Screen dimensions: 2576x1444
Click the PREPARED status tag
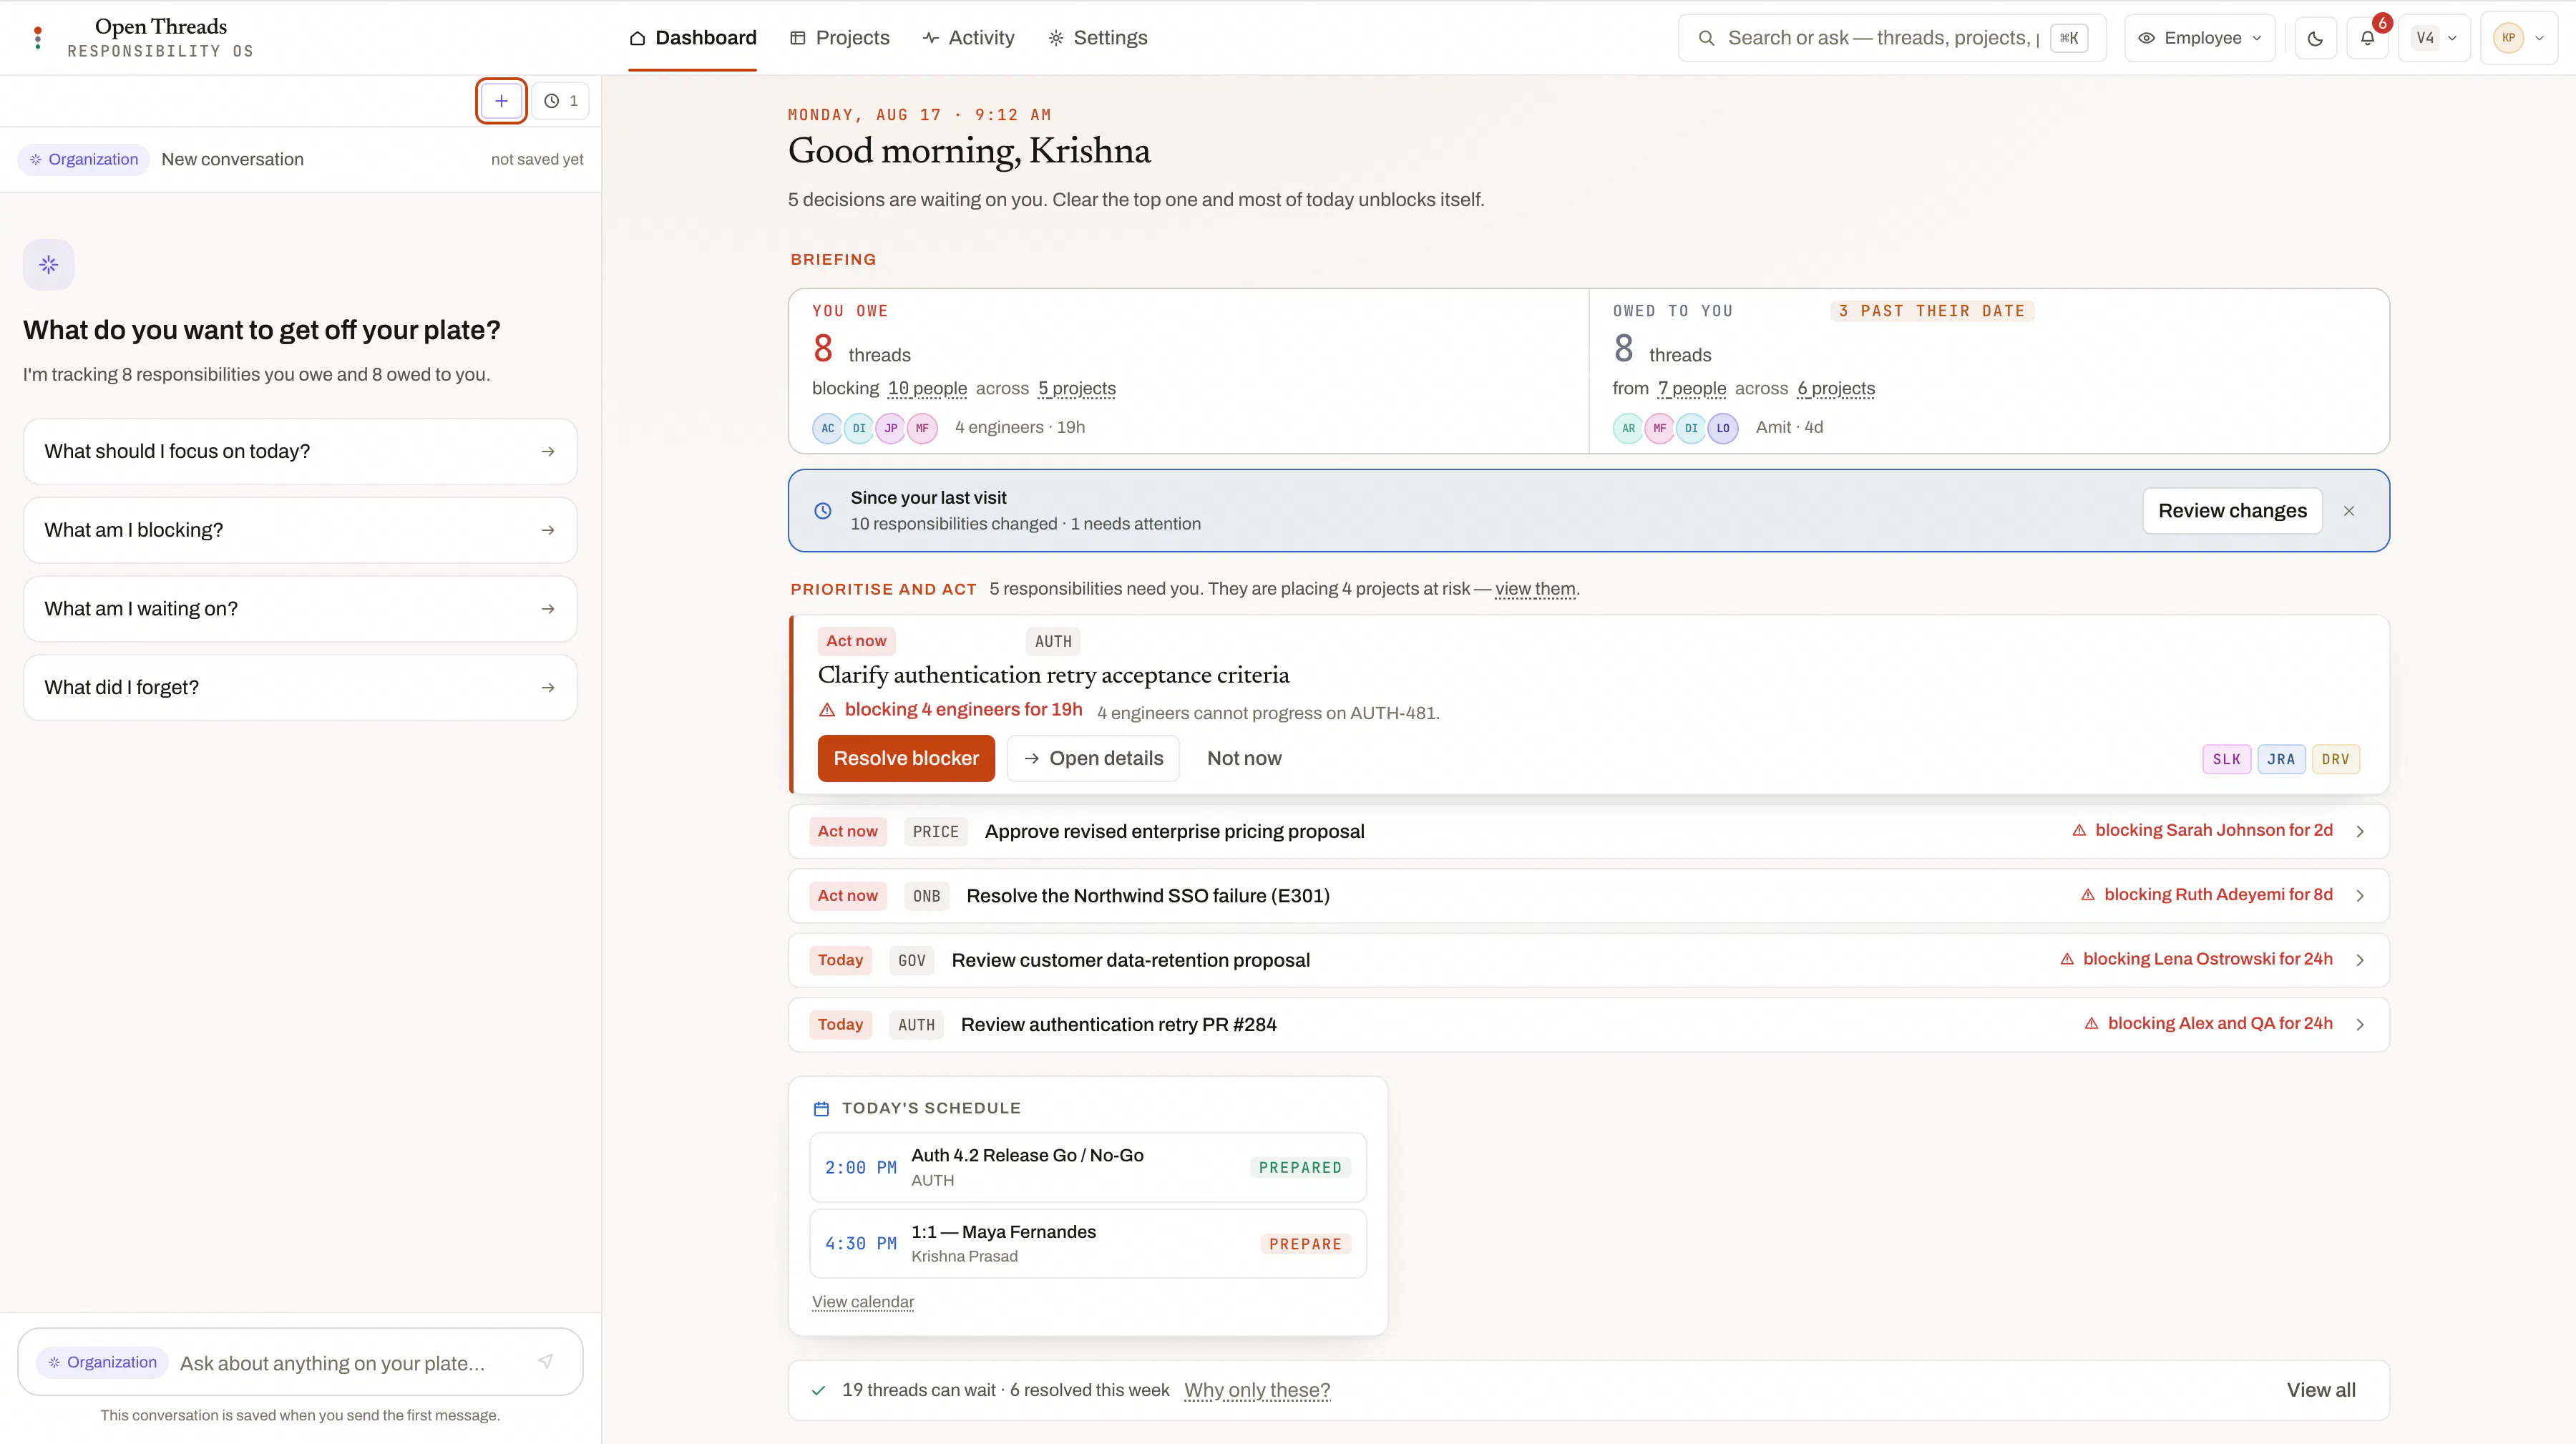(1300, 1168)
